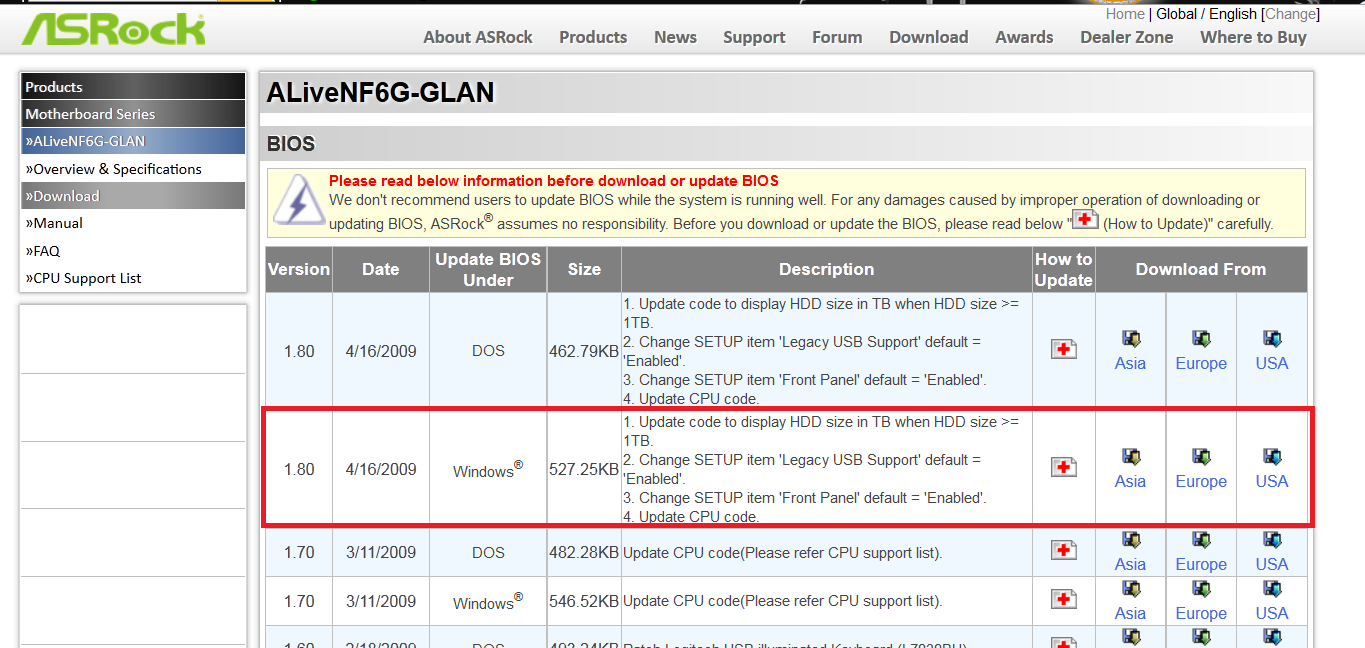Click the Home link at top right
Image resolution: width=1365 pixels, height=648 pixels.
click(x=1125, y=14)
